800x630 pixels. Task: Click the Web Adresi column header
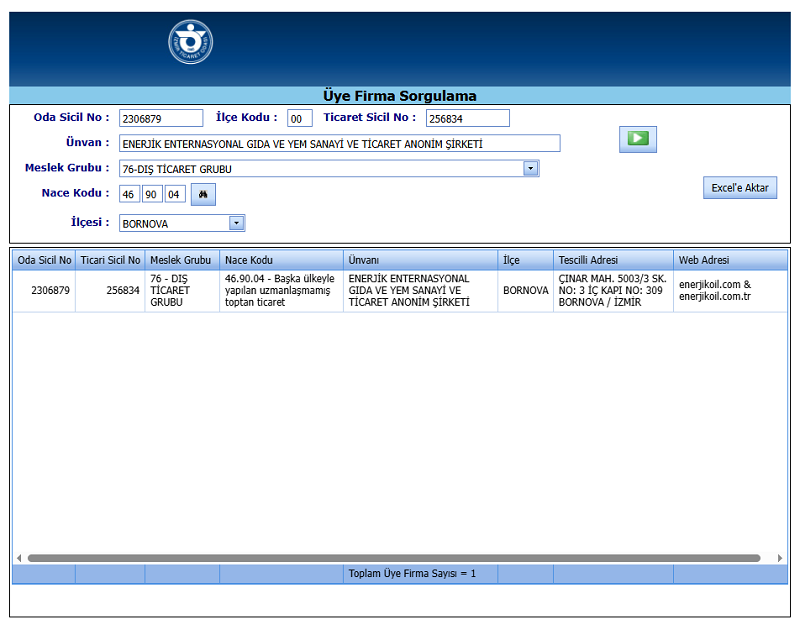730,260
